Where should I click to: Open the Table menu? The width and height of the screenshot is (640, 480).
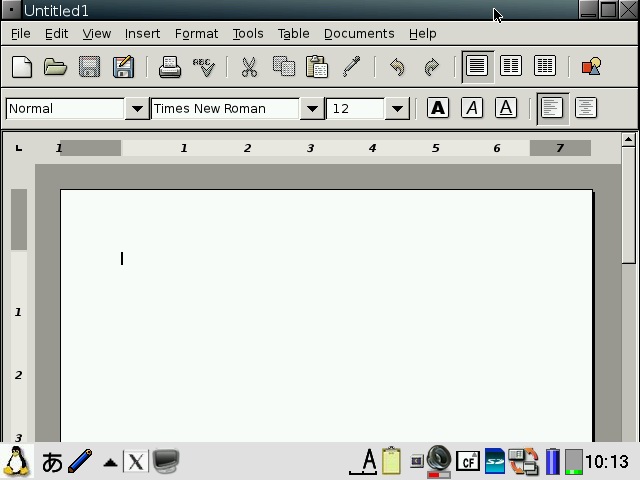(293, 33)
